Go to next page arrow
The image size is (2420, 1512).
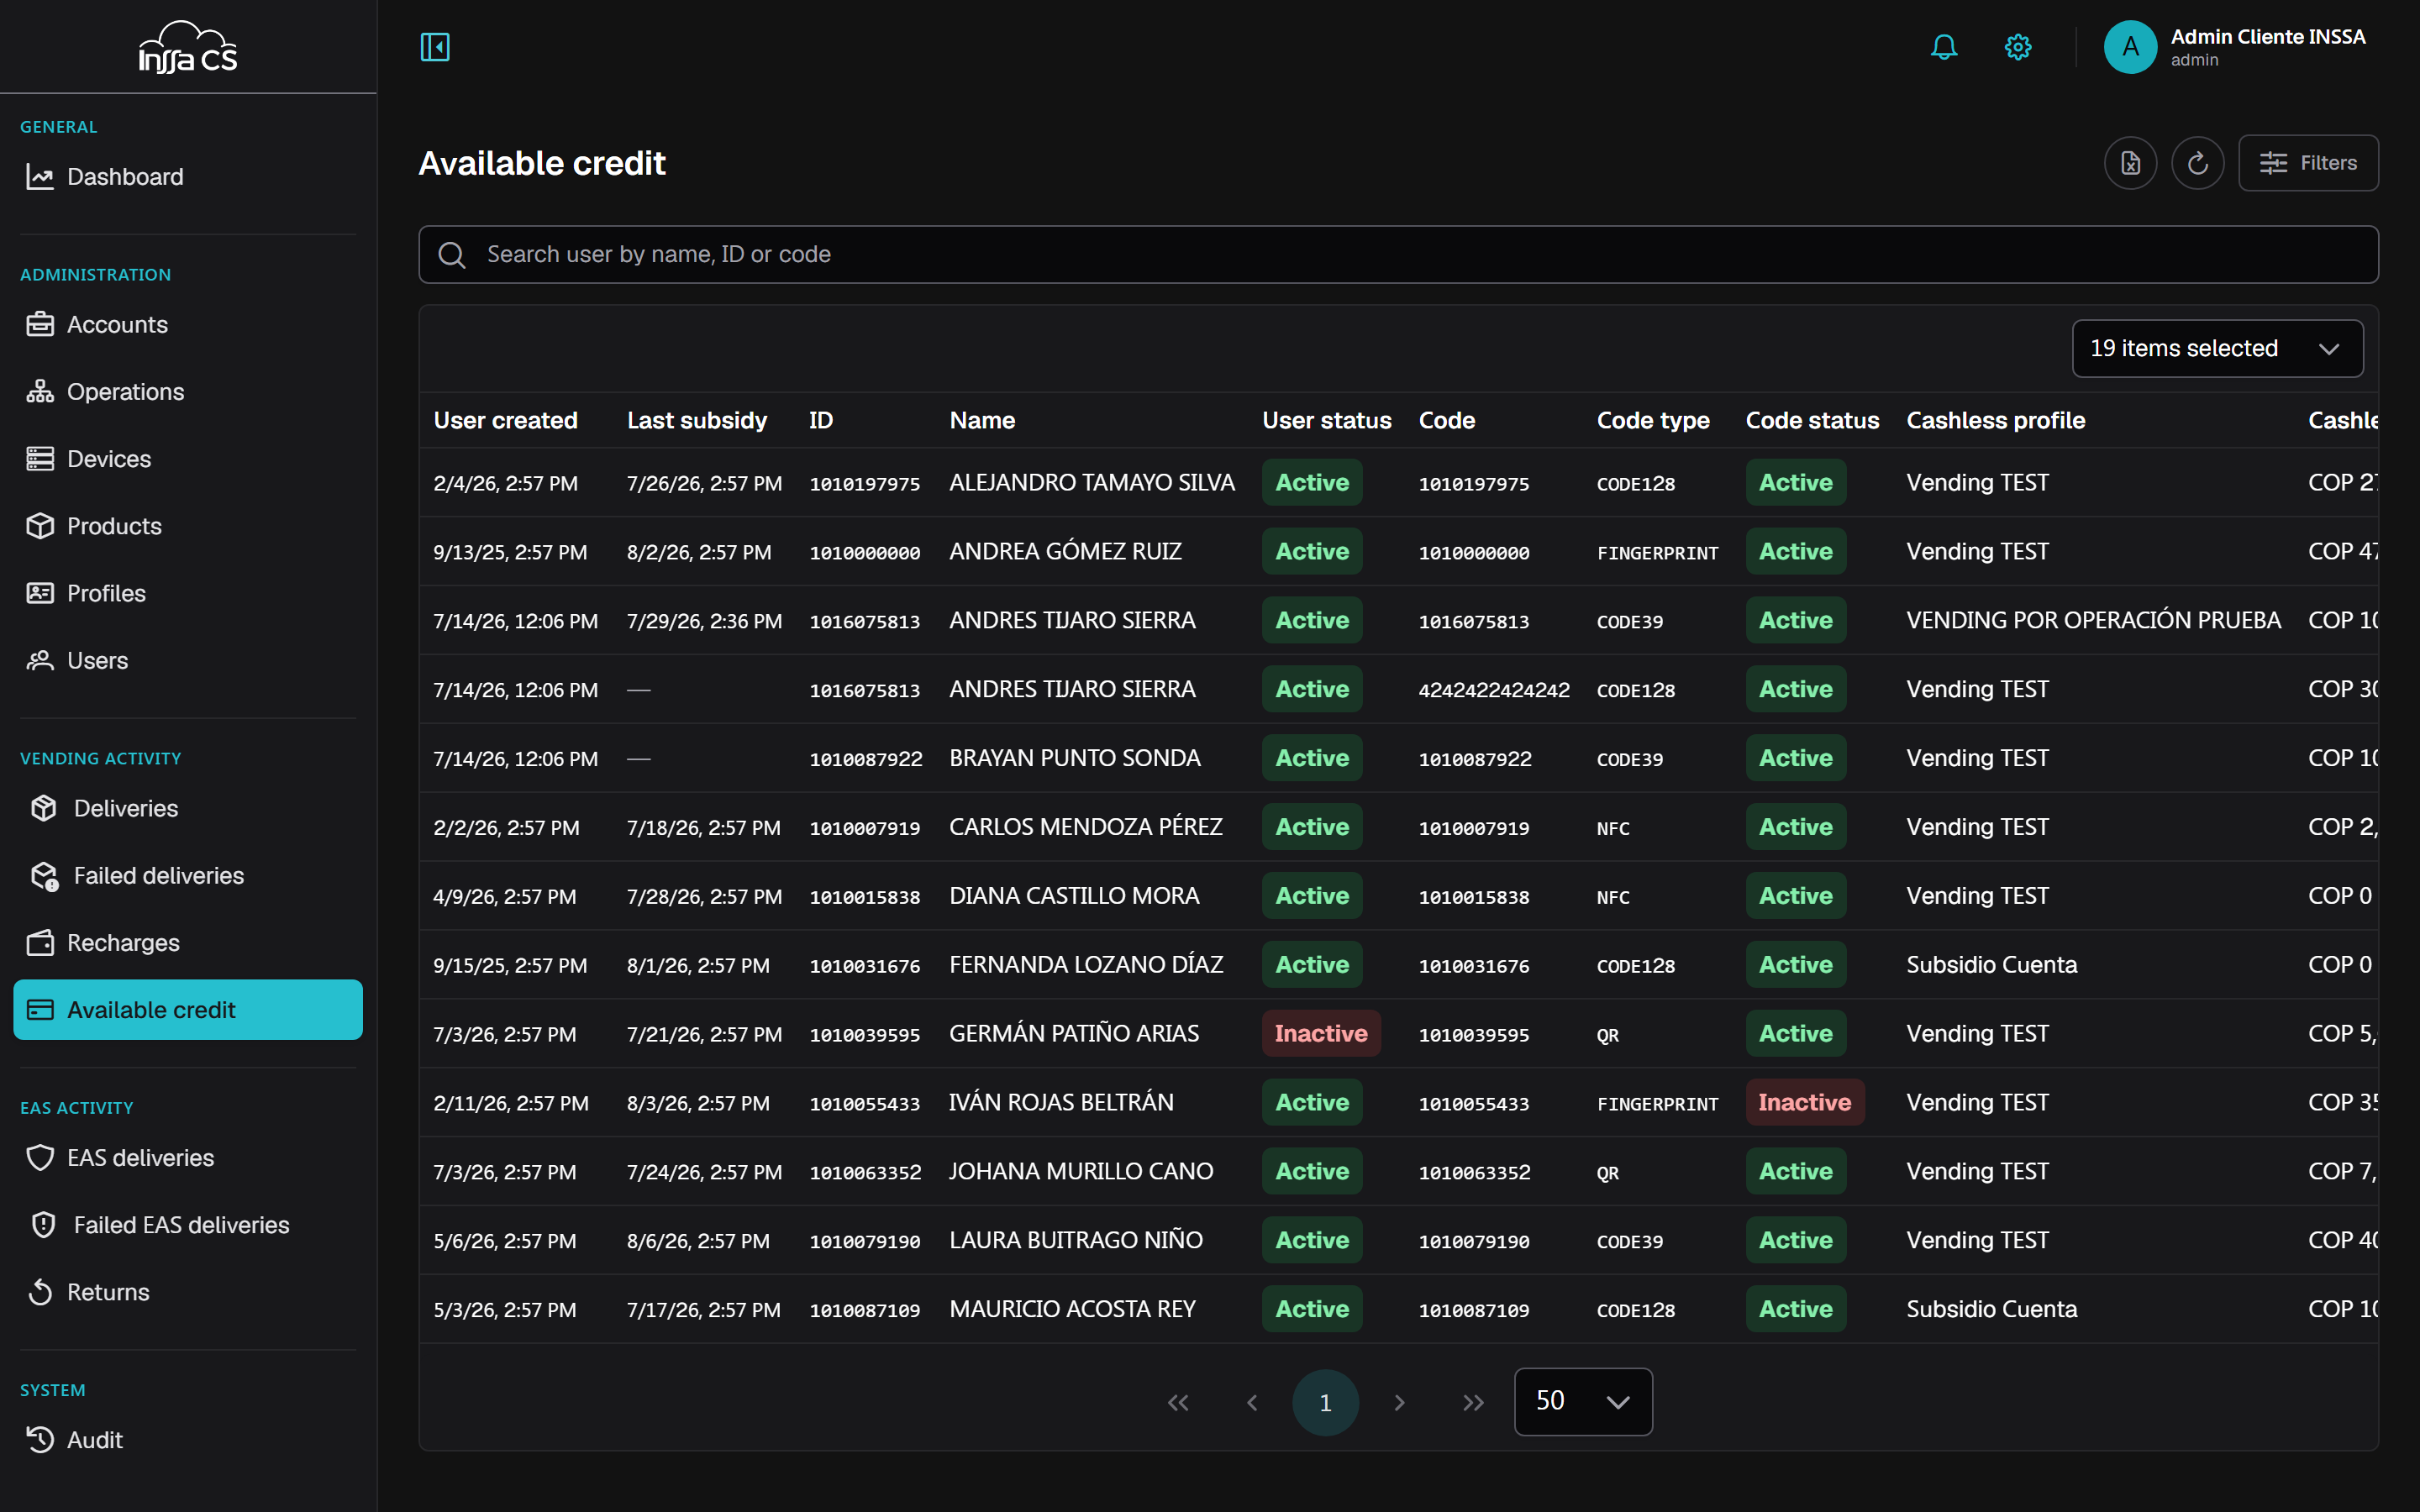[1399, 1403]
